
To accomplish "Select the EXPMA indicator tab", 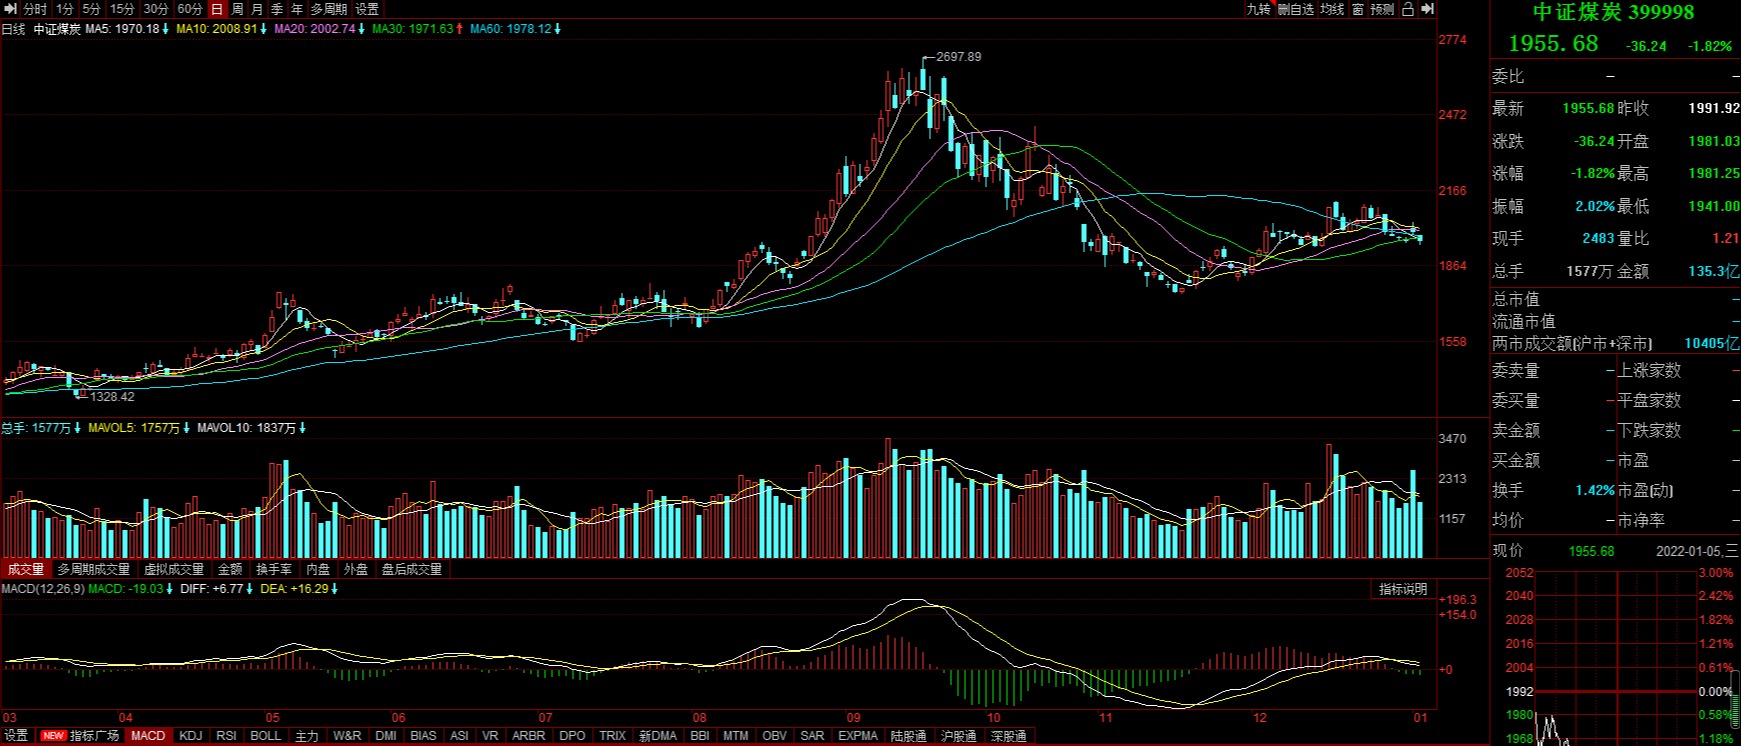I will (x=858, y=736).
